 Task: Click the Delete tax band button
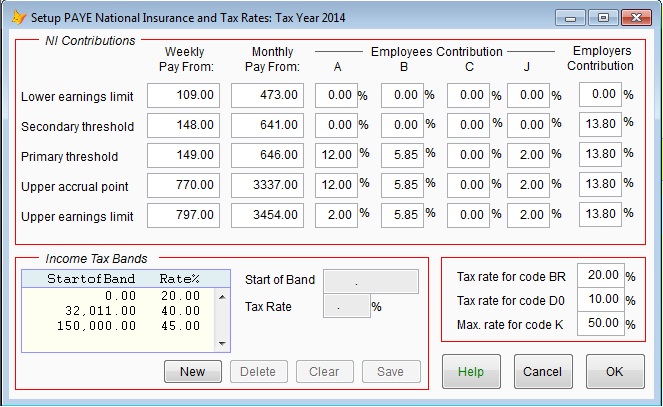click(x=259, y=371)
